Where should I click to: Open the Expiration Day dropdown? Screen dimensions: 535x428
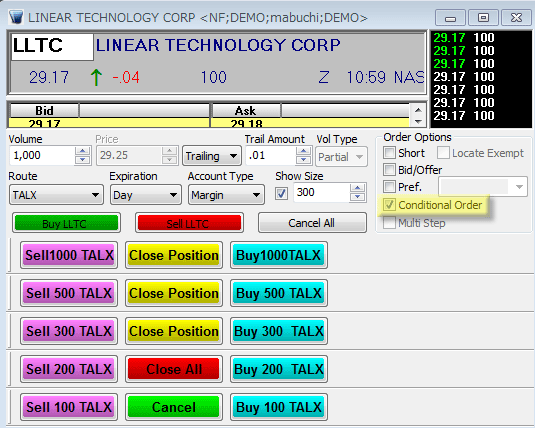pyautogui.click(x=146, y=195)
